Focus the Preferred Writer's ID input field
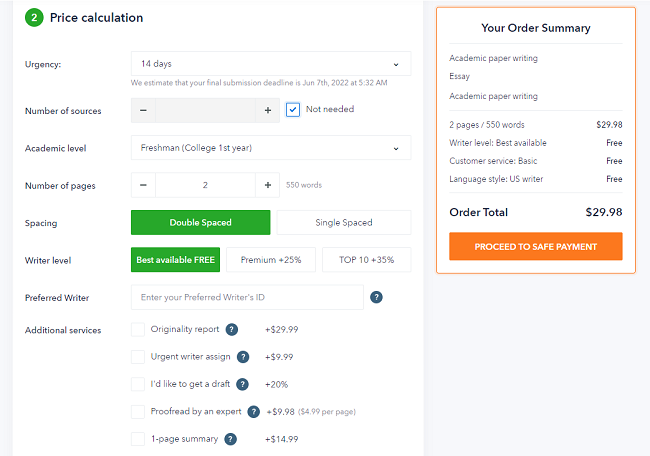The width and height of the screenshot is (650, 456). pos(247,297)
